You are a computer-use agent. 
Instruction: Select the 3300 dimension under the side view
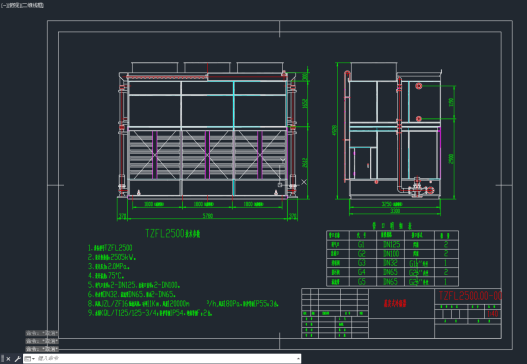(395, 211)
